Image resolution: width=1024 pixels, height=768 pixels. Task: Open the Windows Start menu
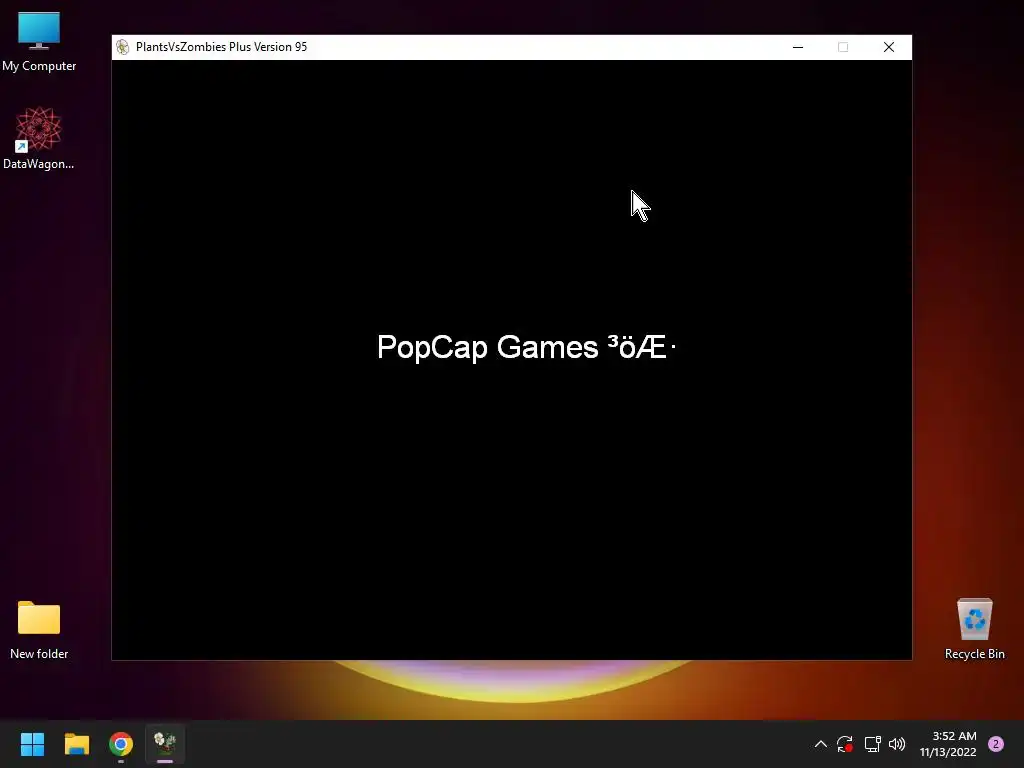pyautogui.click(x=32, y=744)
